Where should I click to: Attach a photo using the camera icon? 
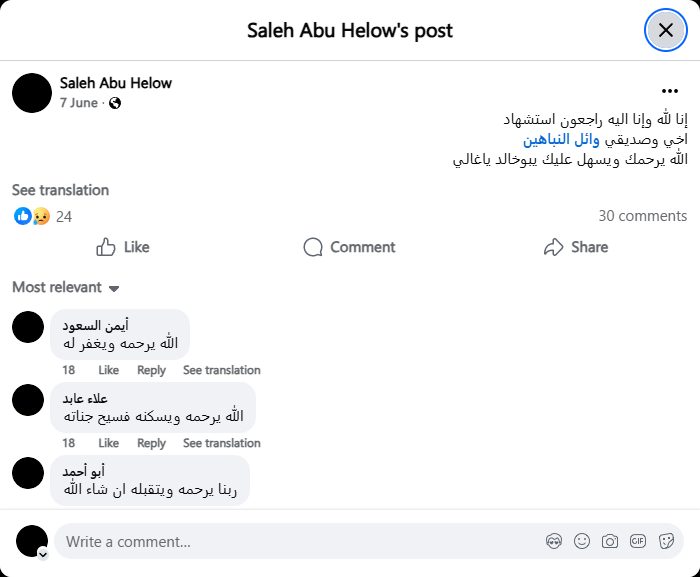(x=610, y=541)
